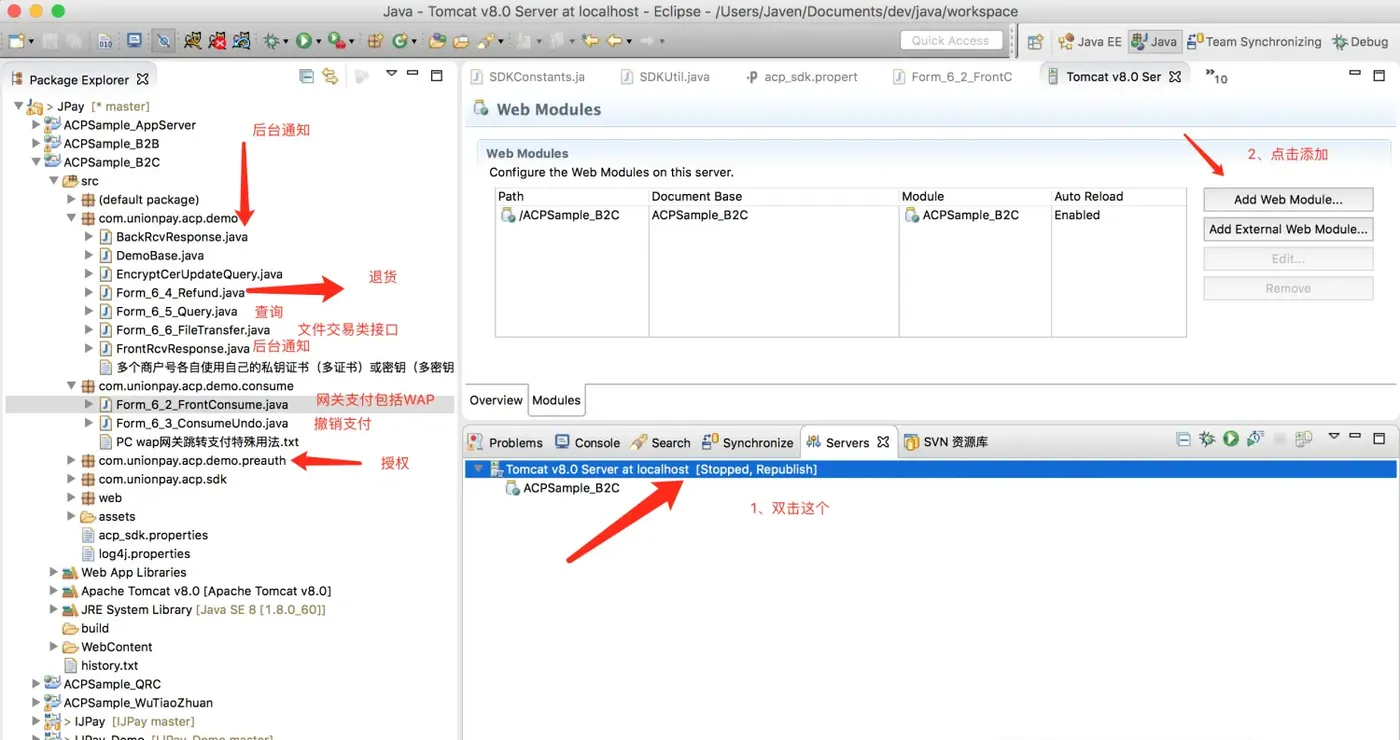Click the Restart Tomcat cat icon

click(x=242, y=41)
